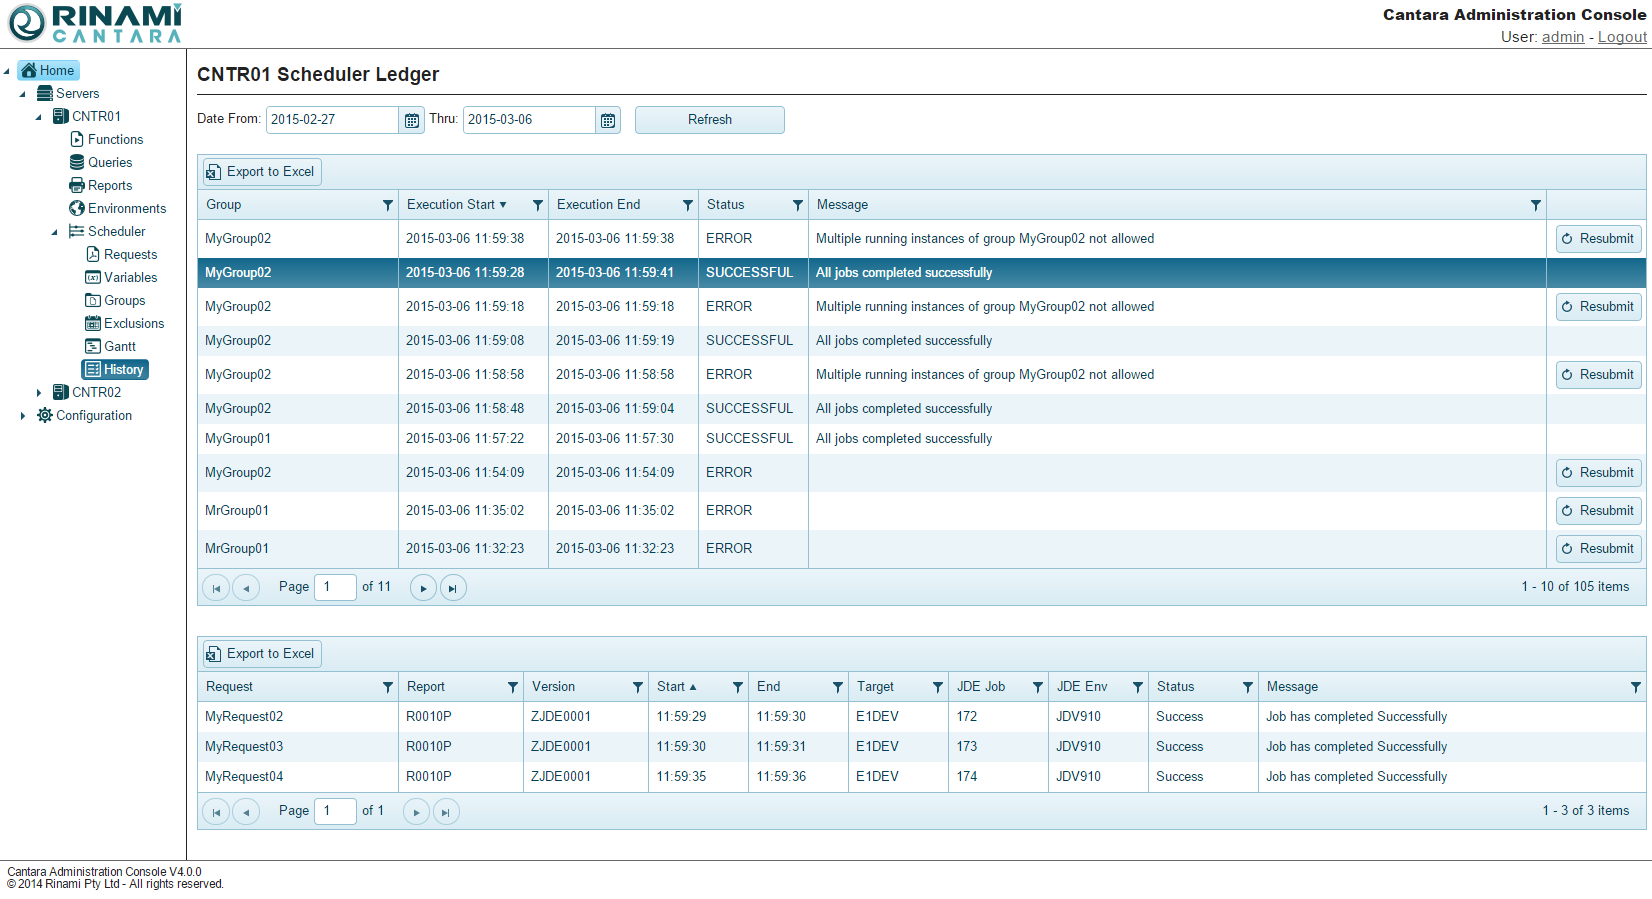Open filter for the Group column
The height and width of the screenshot is (899, 1652).
click(x=387, y=205)
